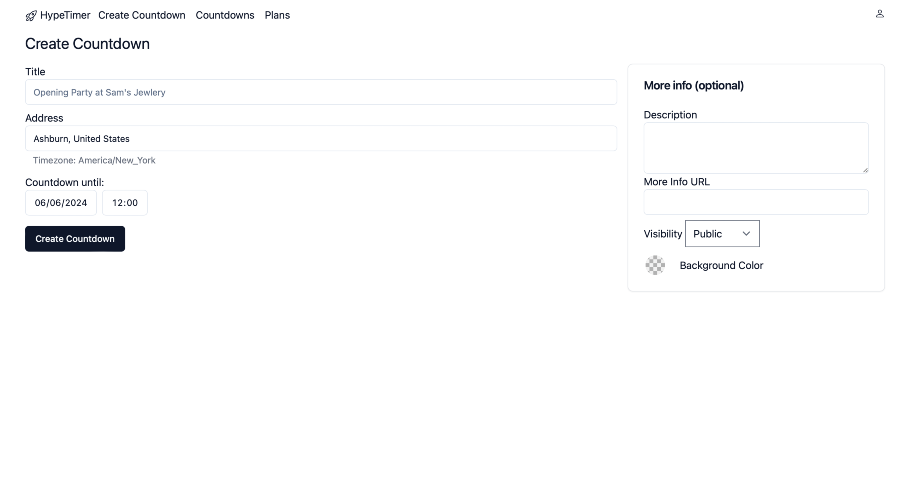Click the Visibility label

click(x=663, y=234)
